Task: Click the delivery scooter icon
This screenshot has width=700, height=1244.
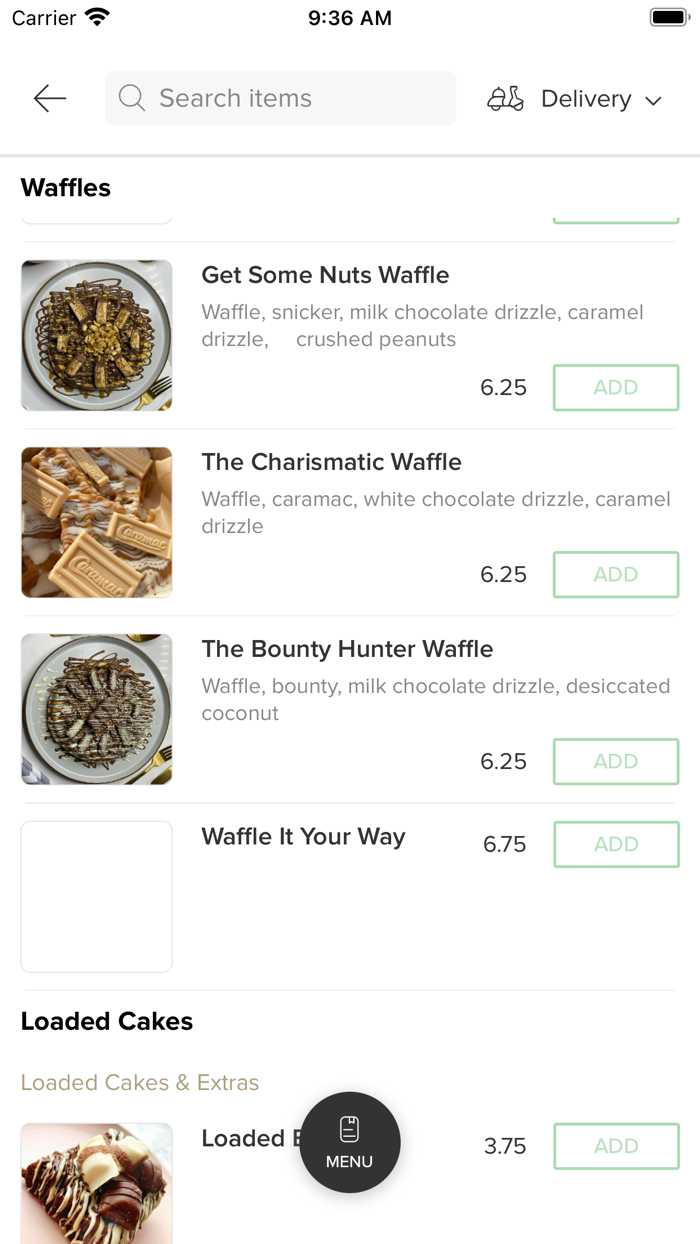Action: tap(505, 98)
